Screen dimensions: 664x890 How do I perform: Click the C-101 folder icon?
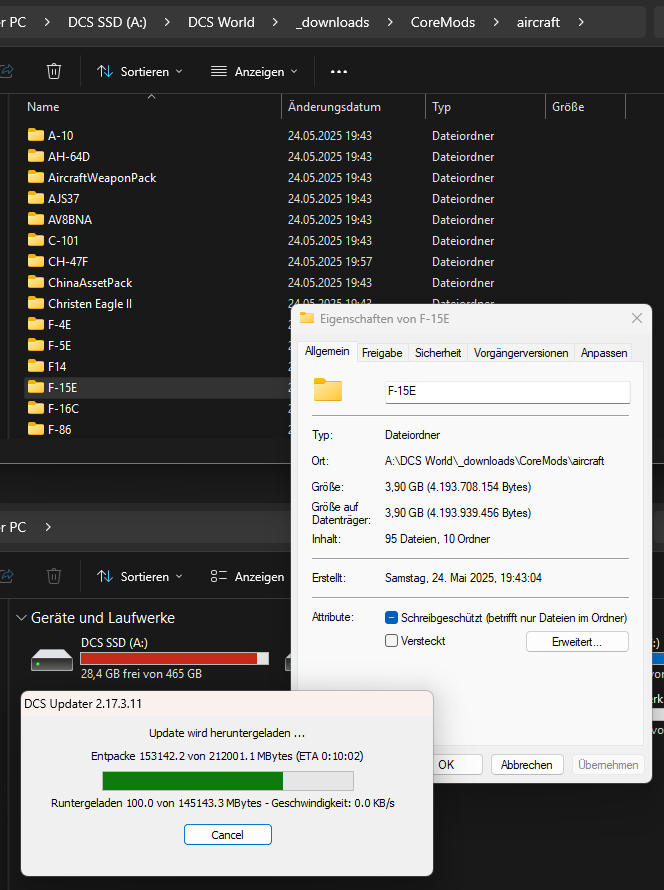[x=36, y=240]
